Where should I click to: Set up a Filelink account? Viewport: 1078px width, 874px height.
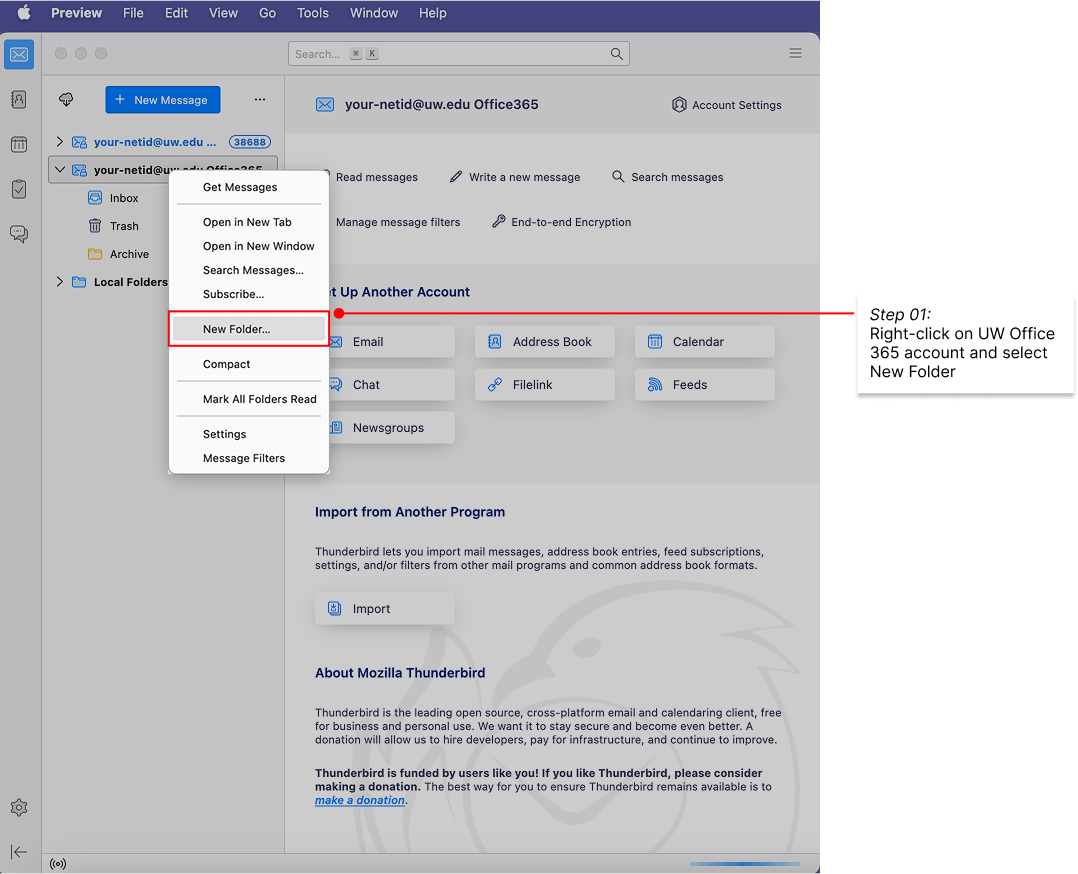click(544, 384)
